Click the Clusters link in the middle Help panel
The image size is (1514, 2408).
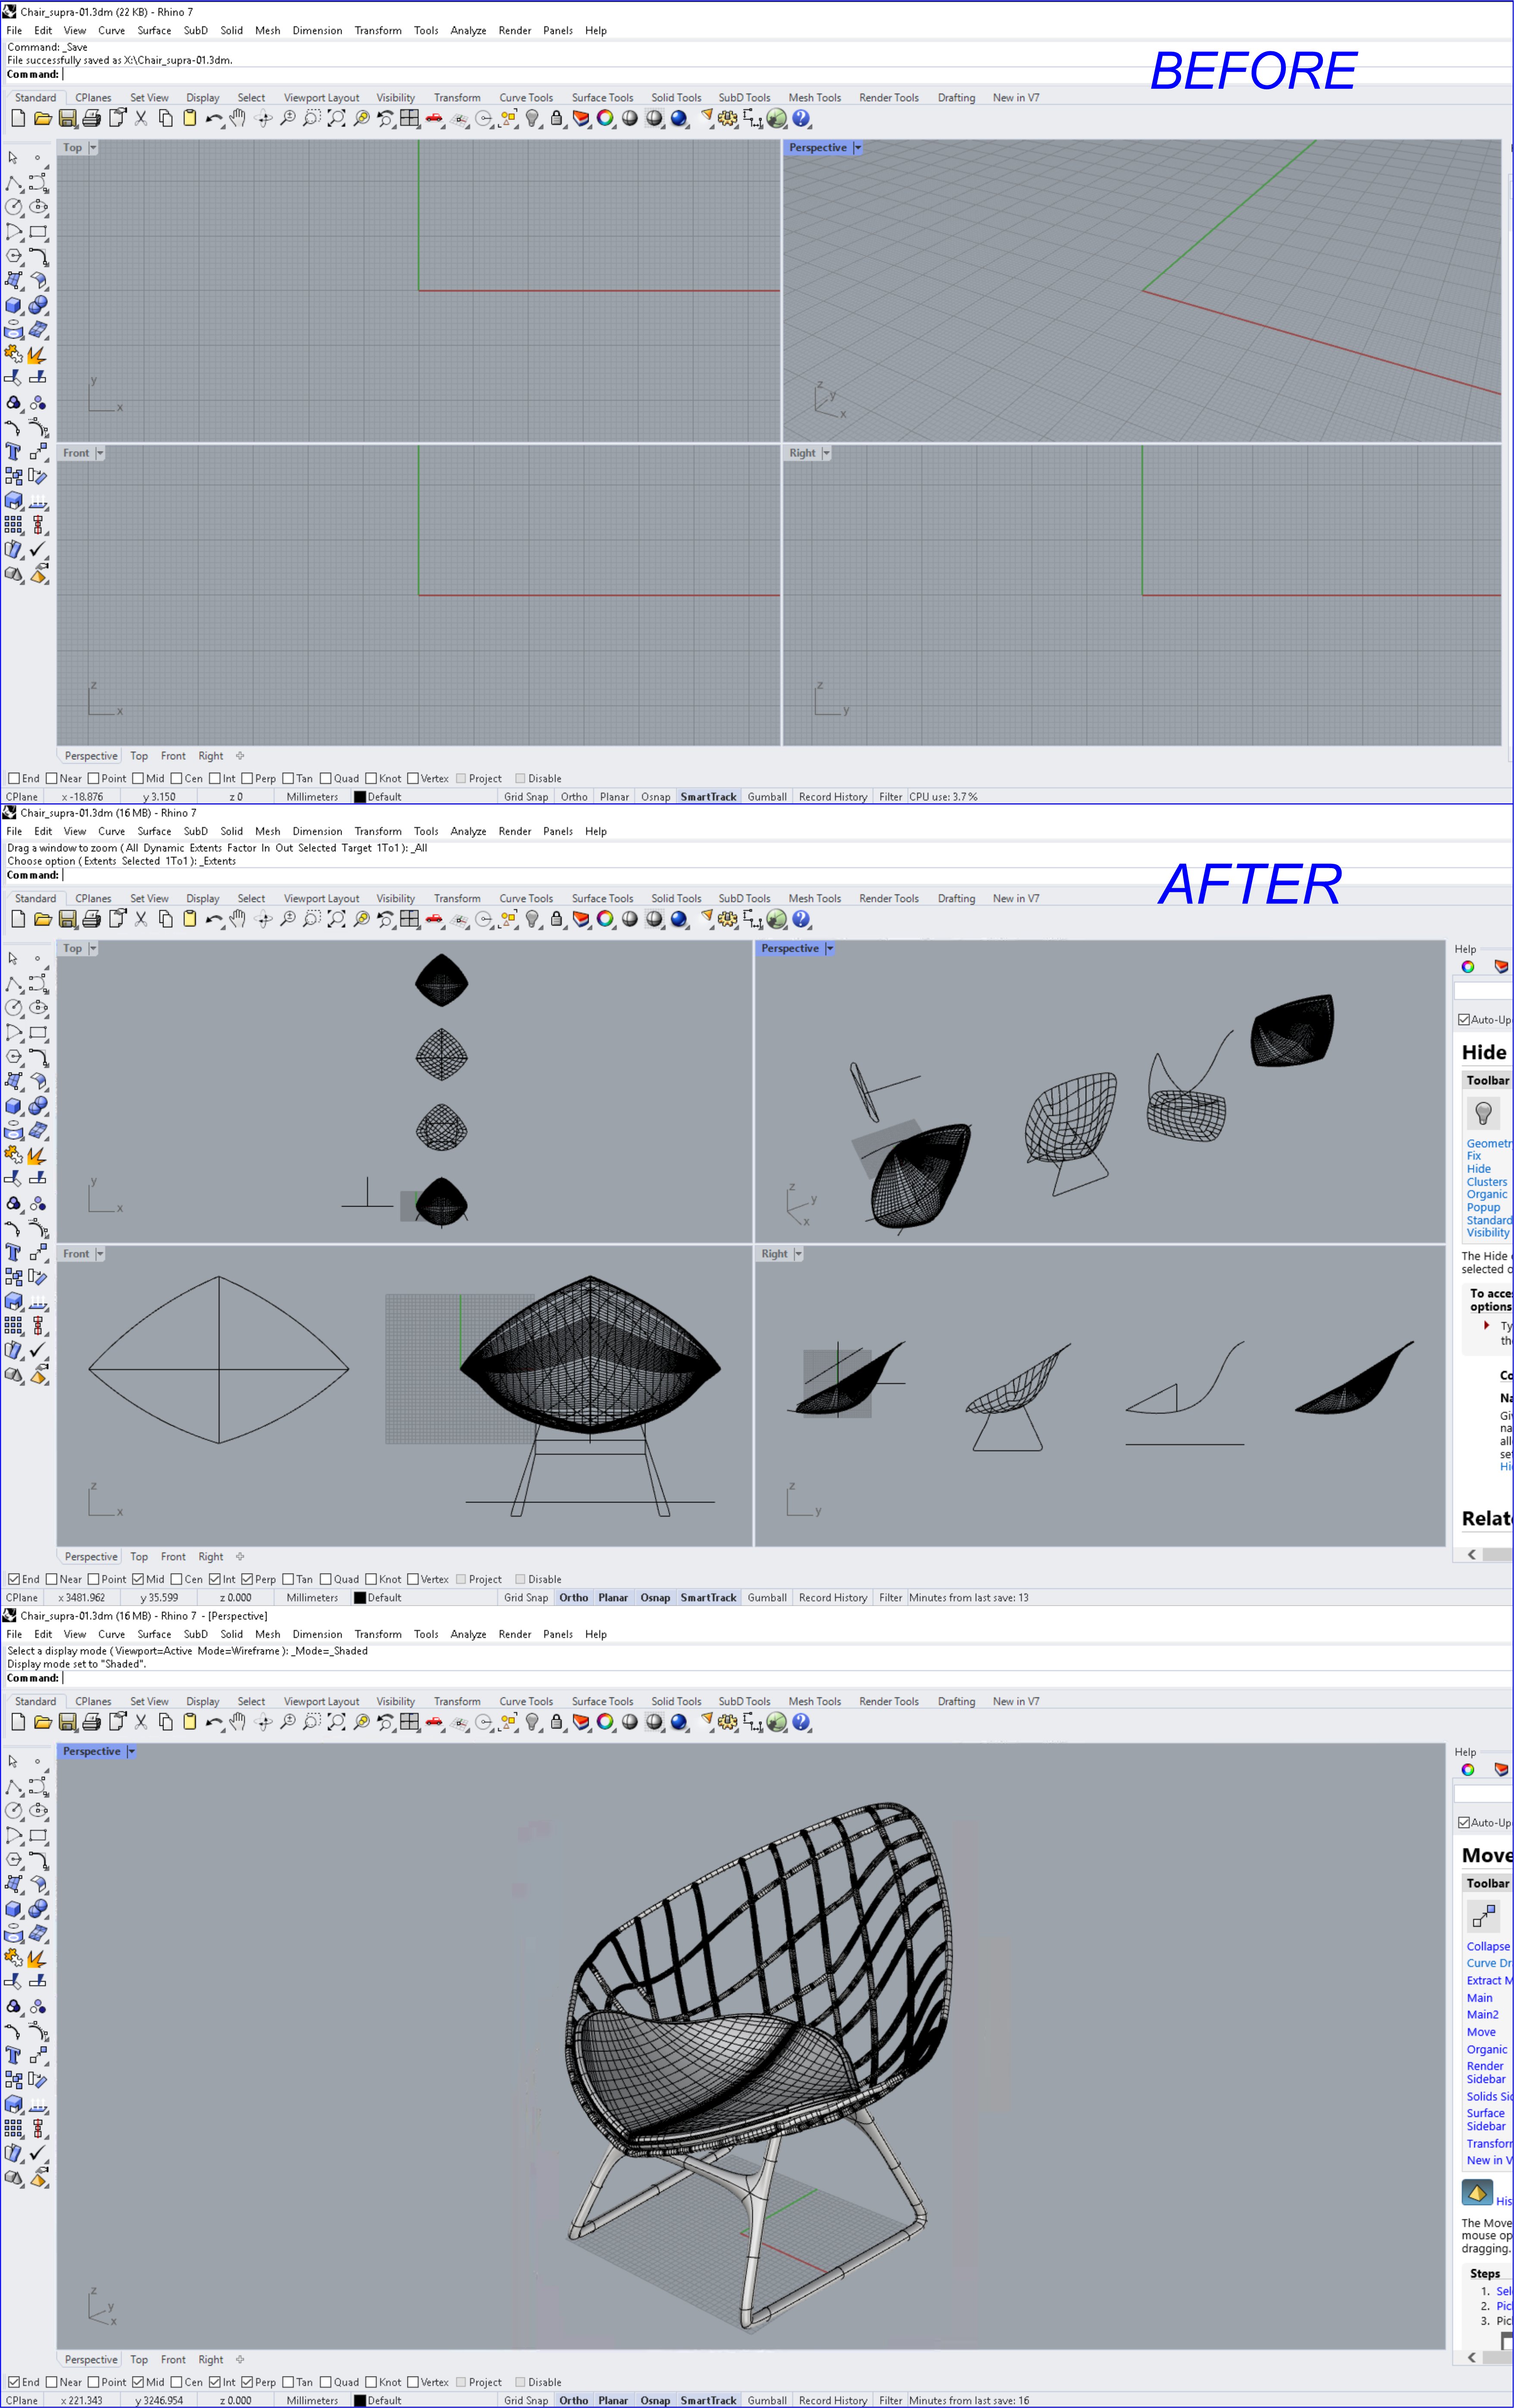tap(1486, 1182)
